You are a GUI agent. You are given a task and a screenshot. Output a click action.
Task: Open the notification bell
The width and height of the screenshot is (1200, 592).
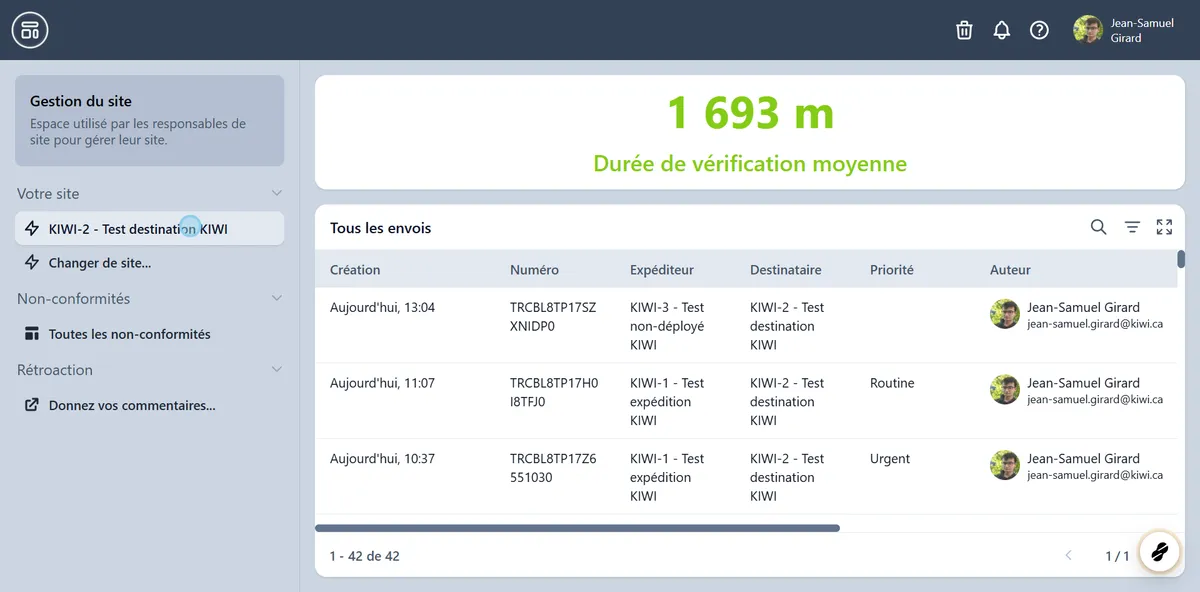(x=1001, y=30)
